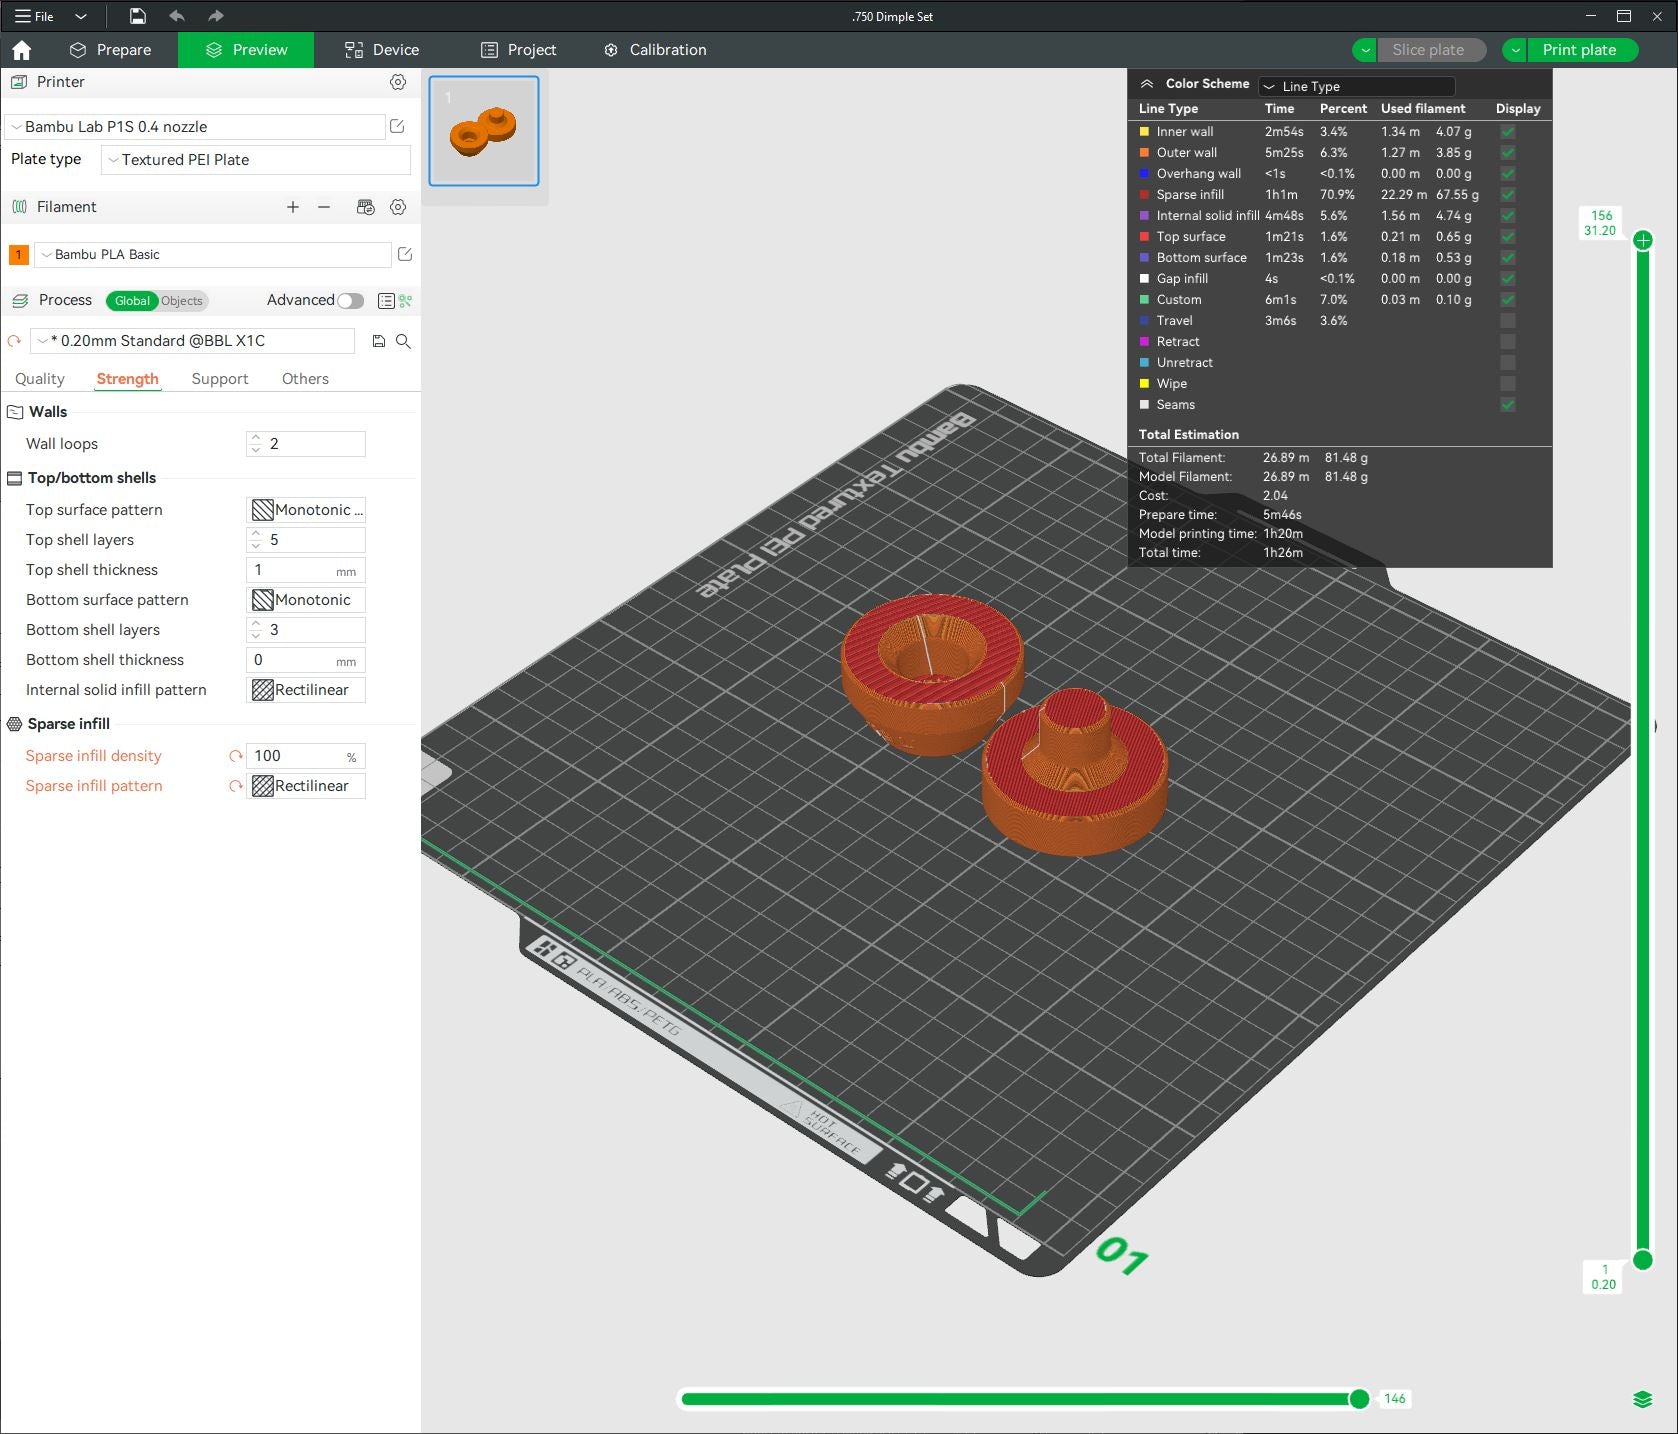Image resolution: width=1678 pixels, height=1434 pixels.
Task: Toggle Inner wall display checkbox
Action: 1508,132
